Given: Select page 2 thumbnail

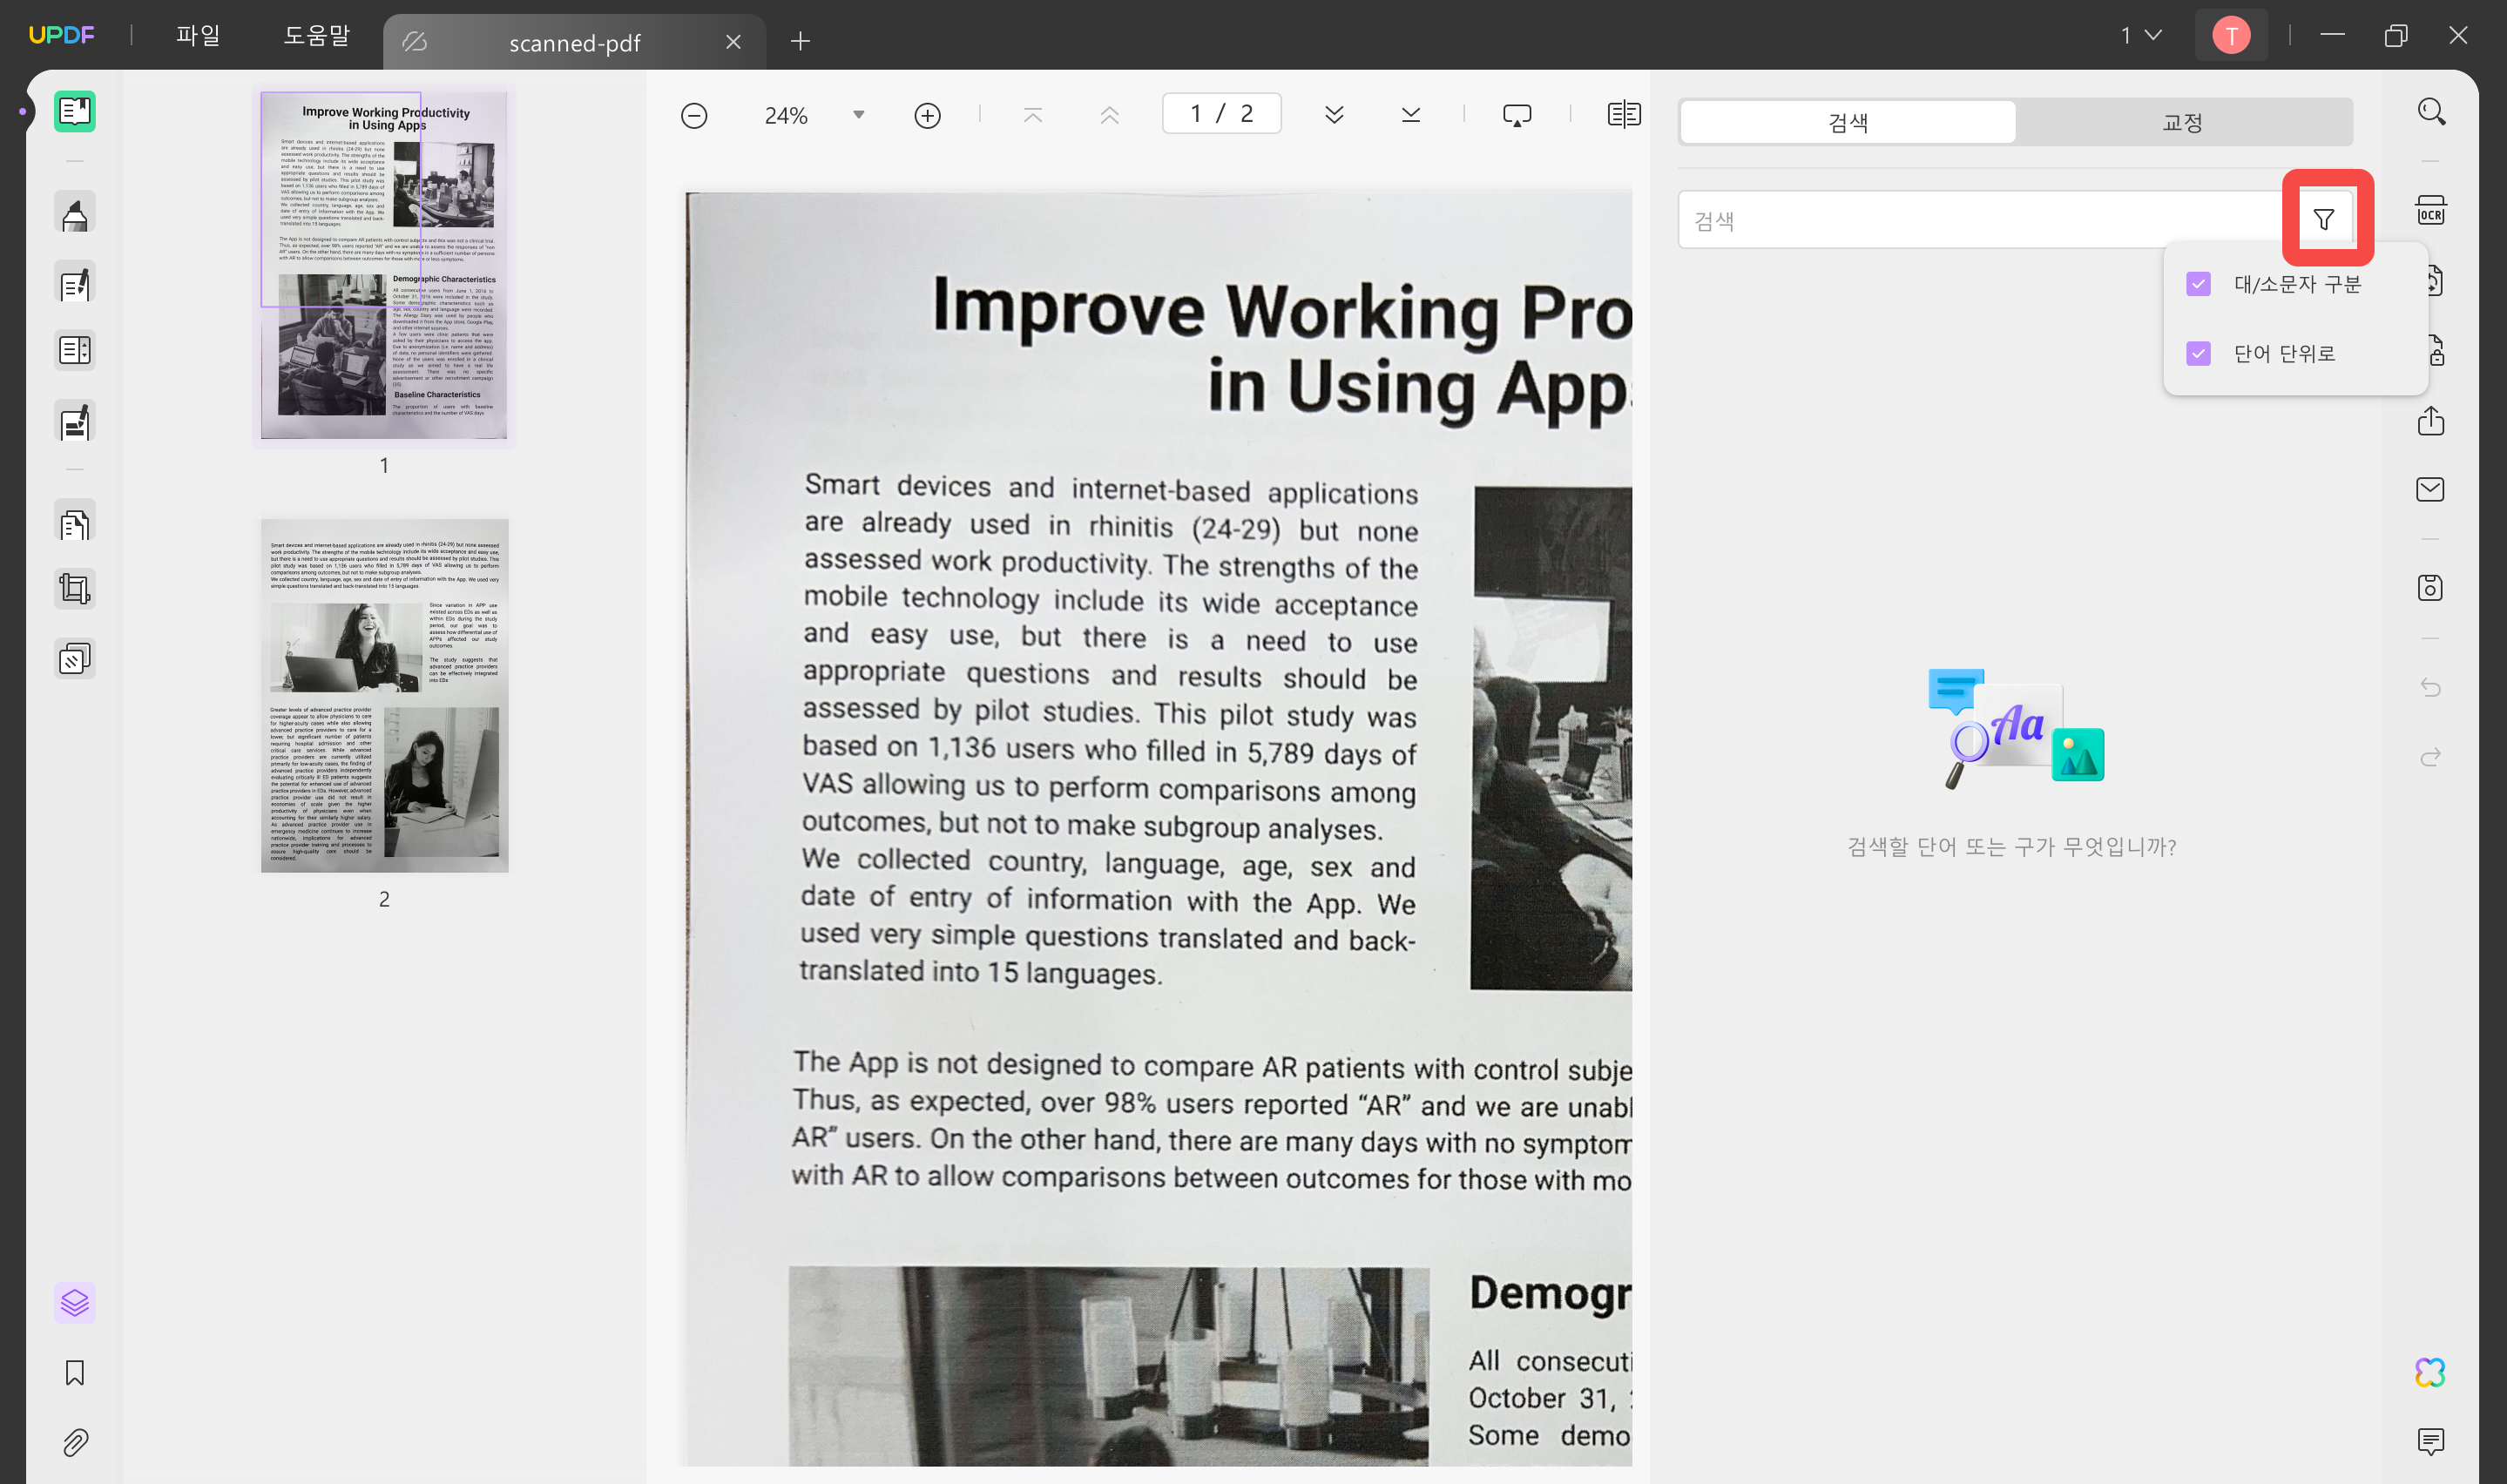Looking at the screenshot, I should point(384,694).
